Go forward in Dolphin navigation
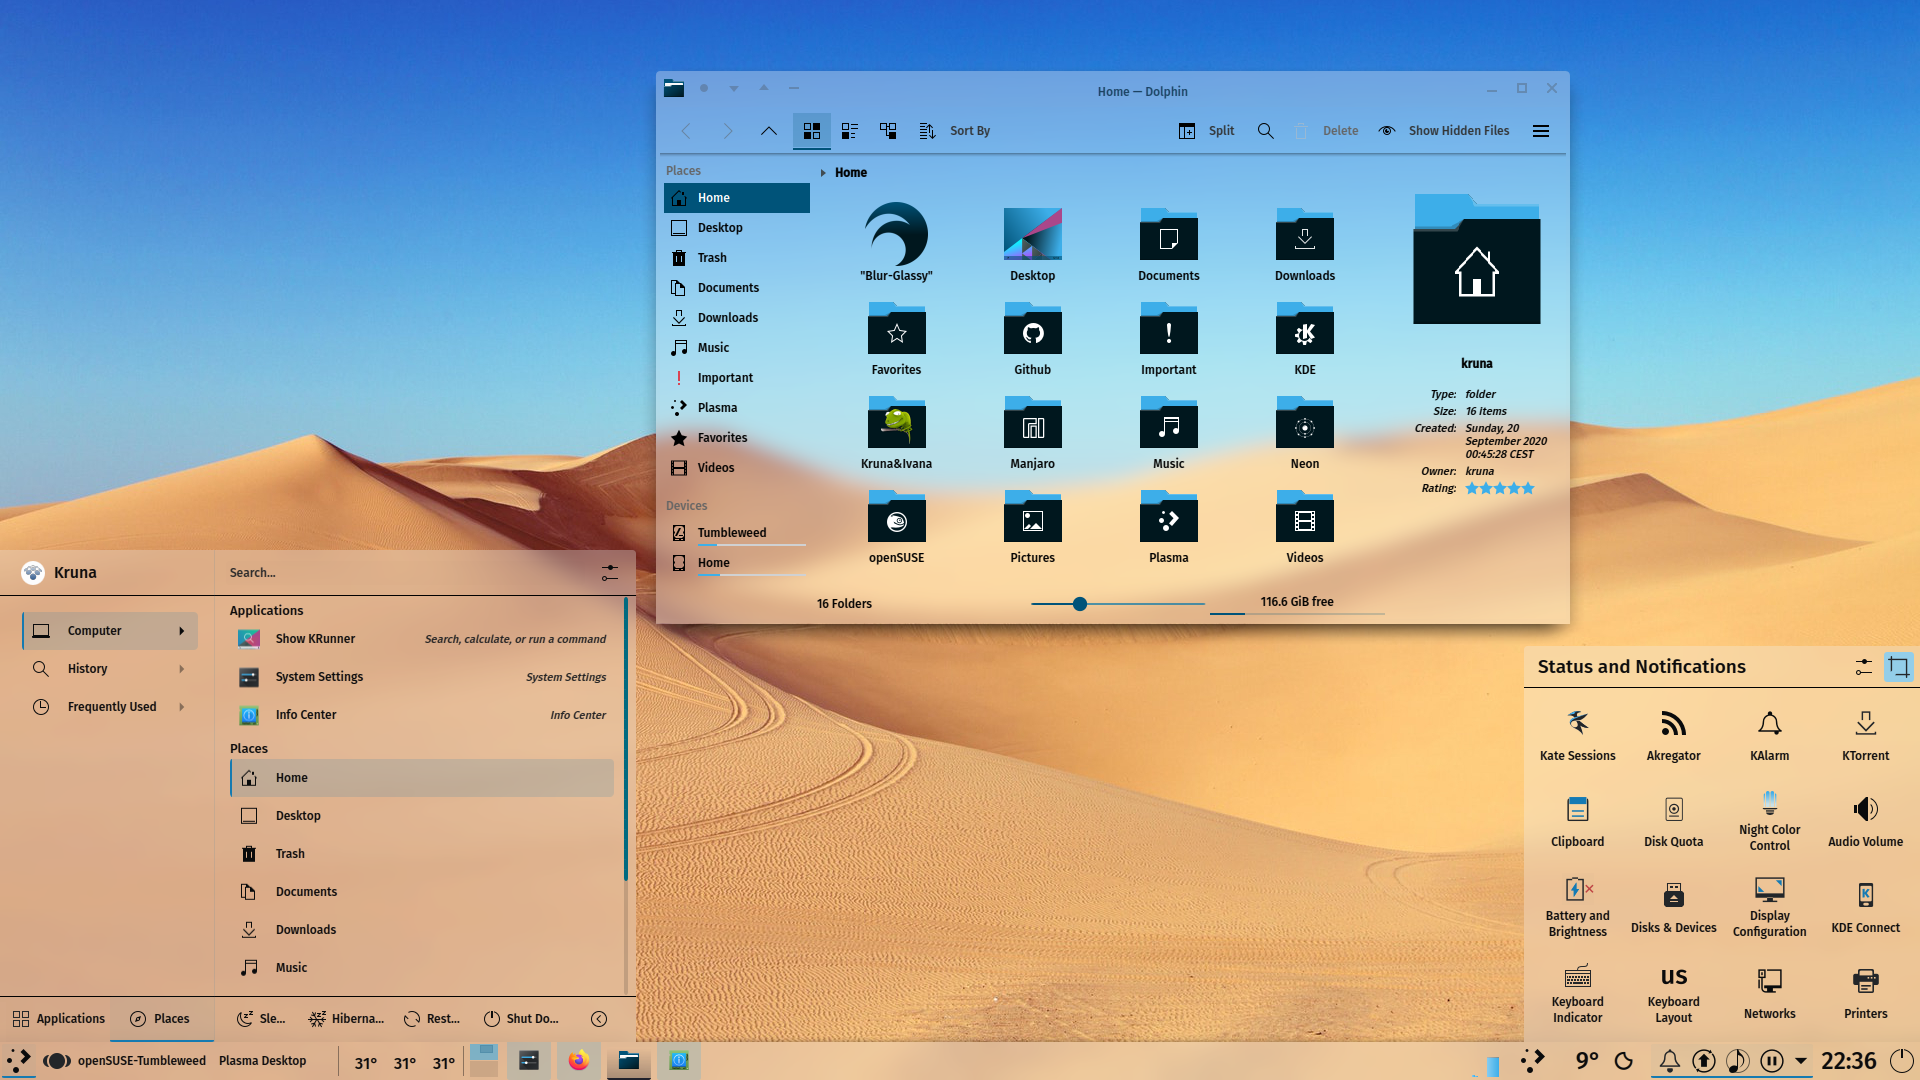The height and width of the screenshot is (1080, 1920). click(x=727, y=131)
